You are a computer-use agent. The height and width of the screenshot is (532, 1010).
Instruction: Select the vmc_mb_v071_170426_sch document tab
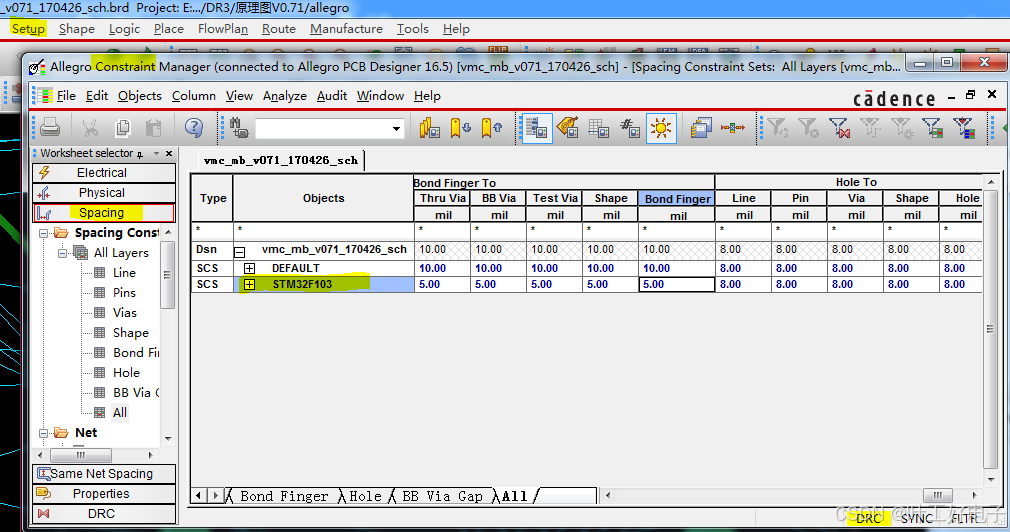click(x=281, y=160)
